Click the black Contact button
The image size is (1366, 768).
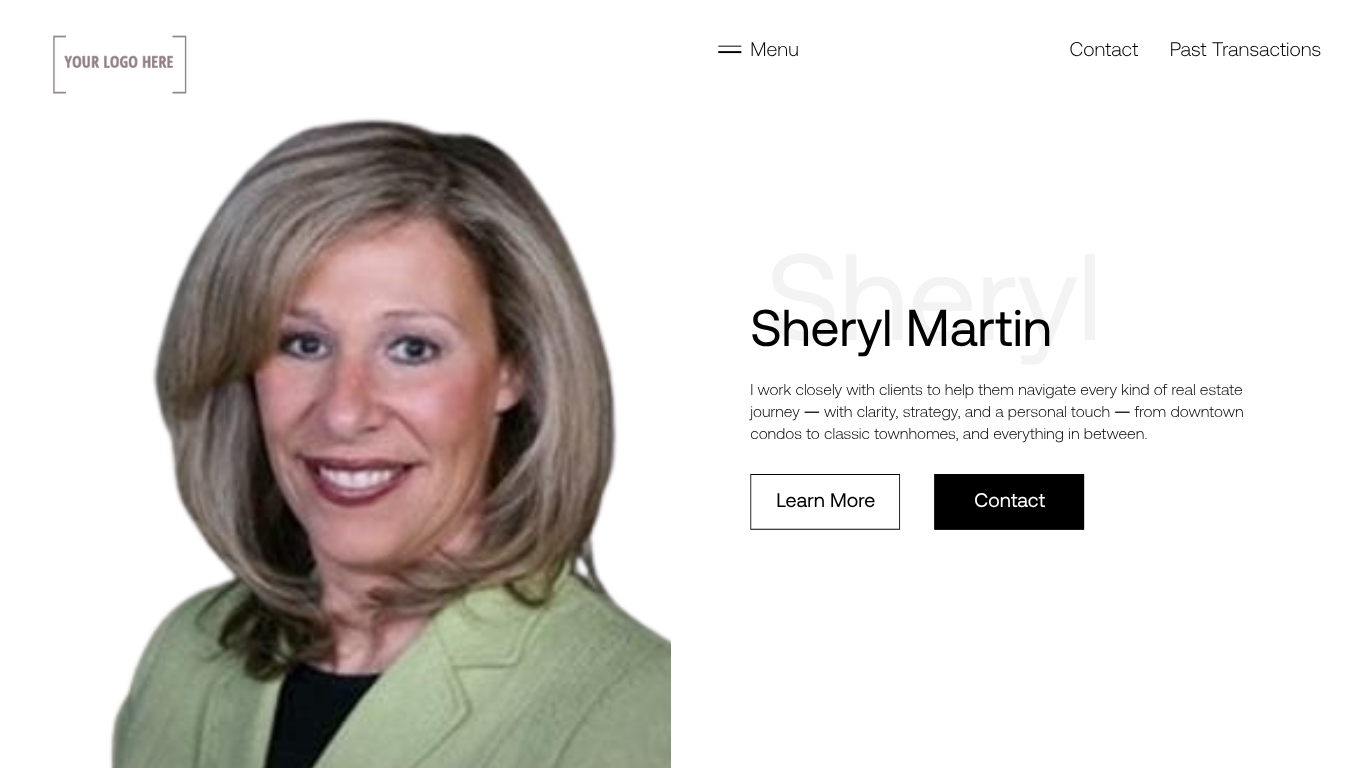1009,501
